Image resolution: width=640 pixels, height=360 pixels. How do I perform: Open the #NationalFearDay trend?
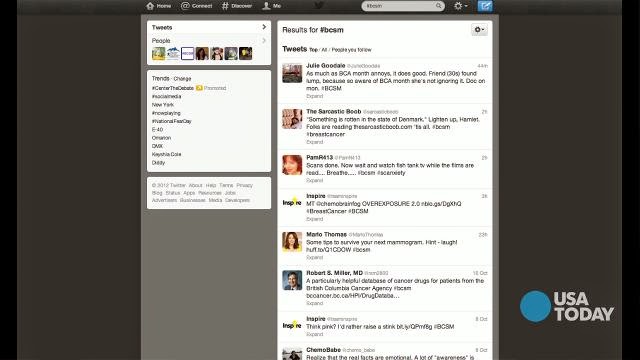click(x=171, y=121)
